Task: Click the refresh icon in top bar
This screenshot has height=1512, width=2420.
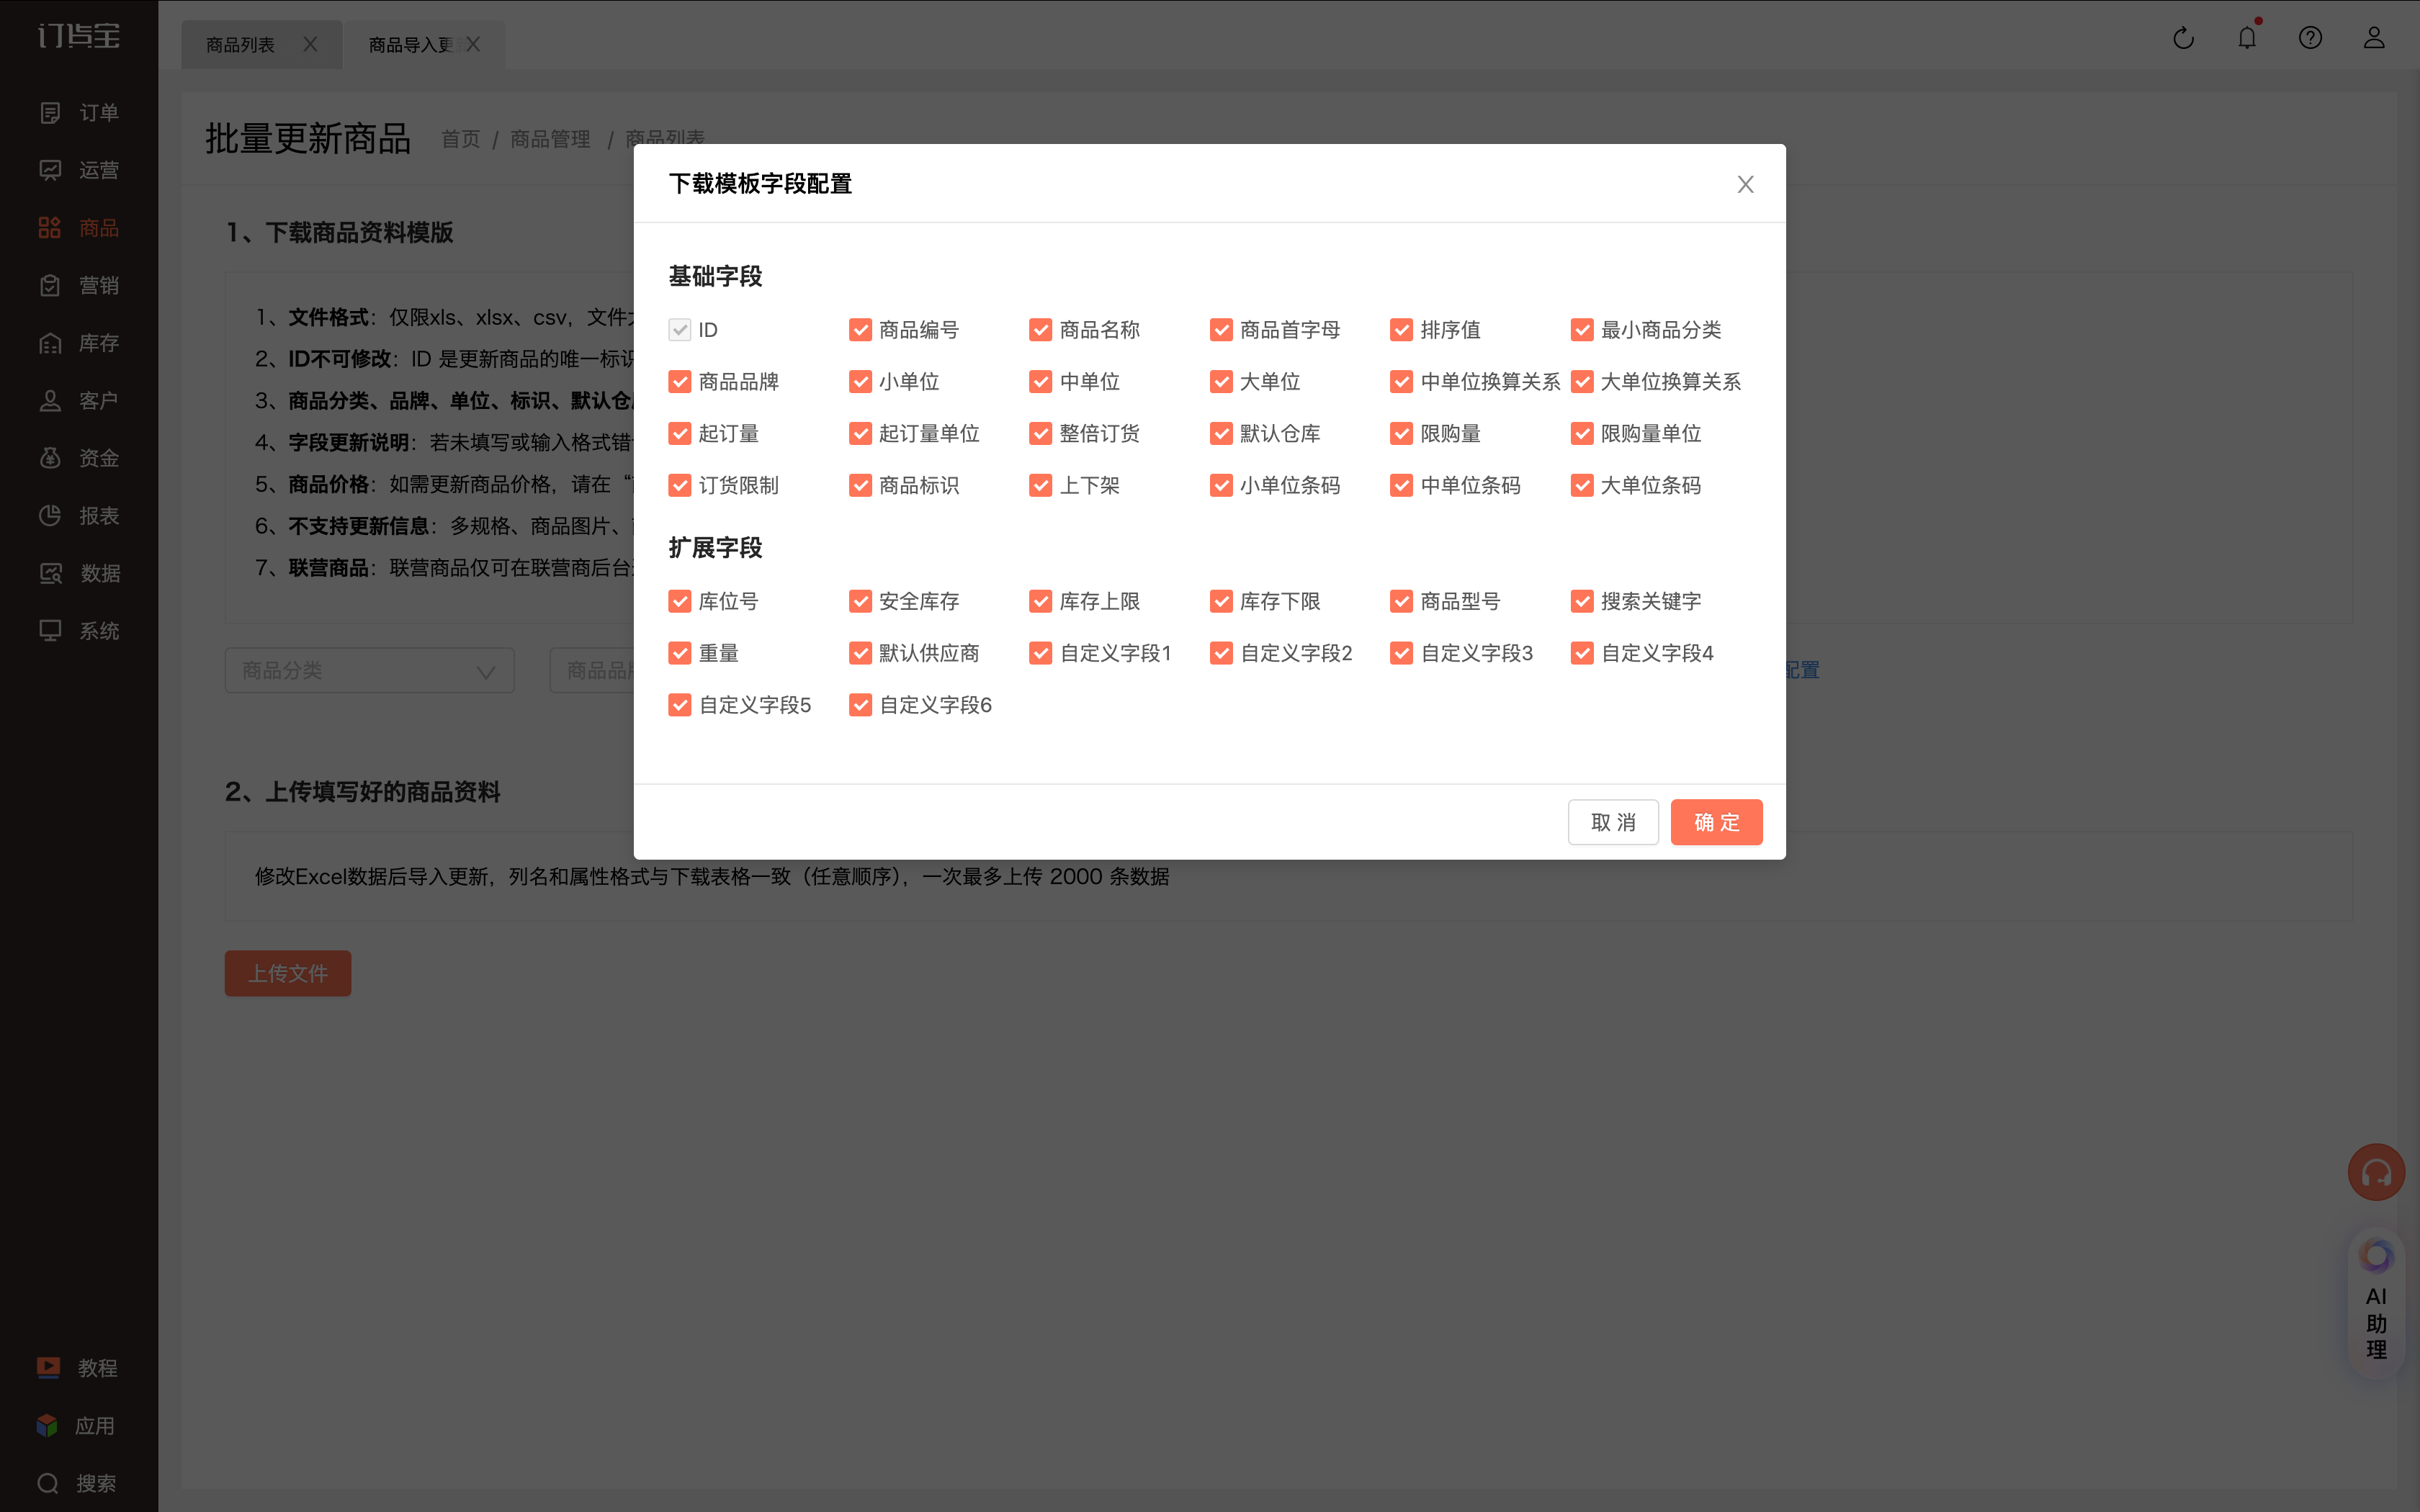Action: 2183,38
